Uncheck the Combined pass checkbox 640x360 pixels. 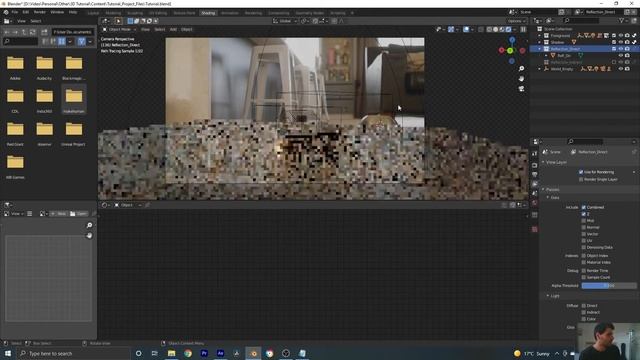584,207
